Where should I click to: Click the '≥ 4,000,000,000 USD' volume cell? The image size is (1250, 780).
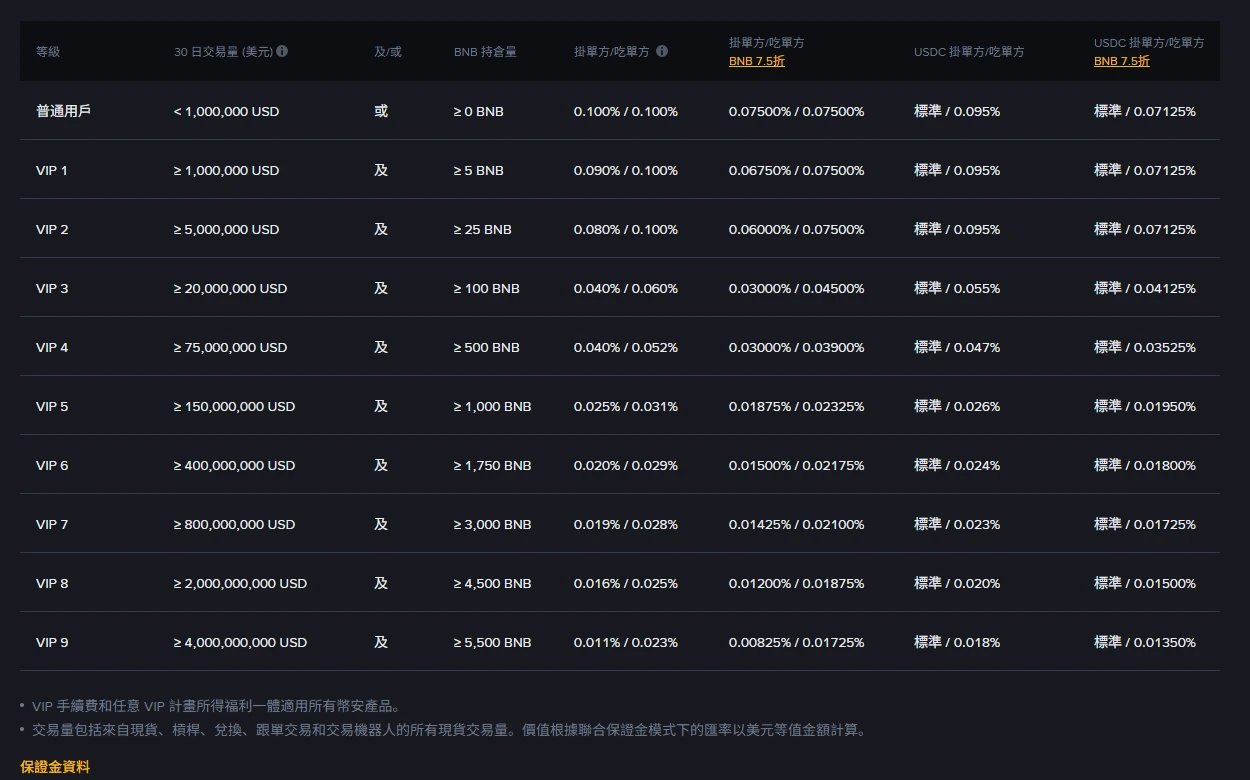click(x=240, y=642)
